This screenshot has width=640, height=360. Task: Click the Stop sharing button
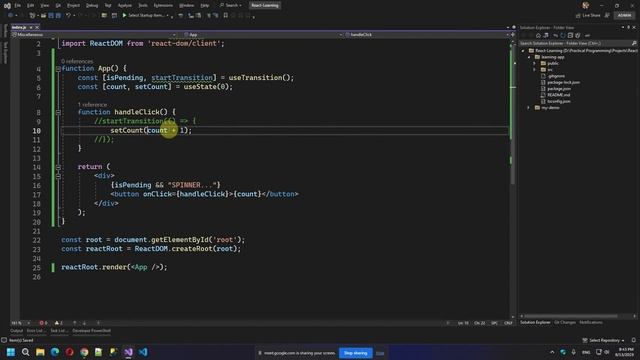(x=356, y=353)
